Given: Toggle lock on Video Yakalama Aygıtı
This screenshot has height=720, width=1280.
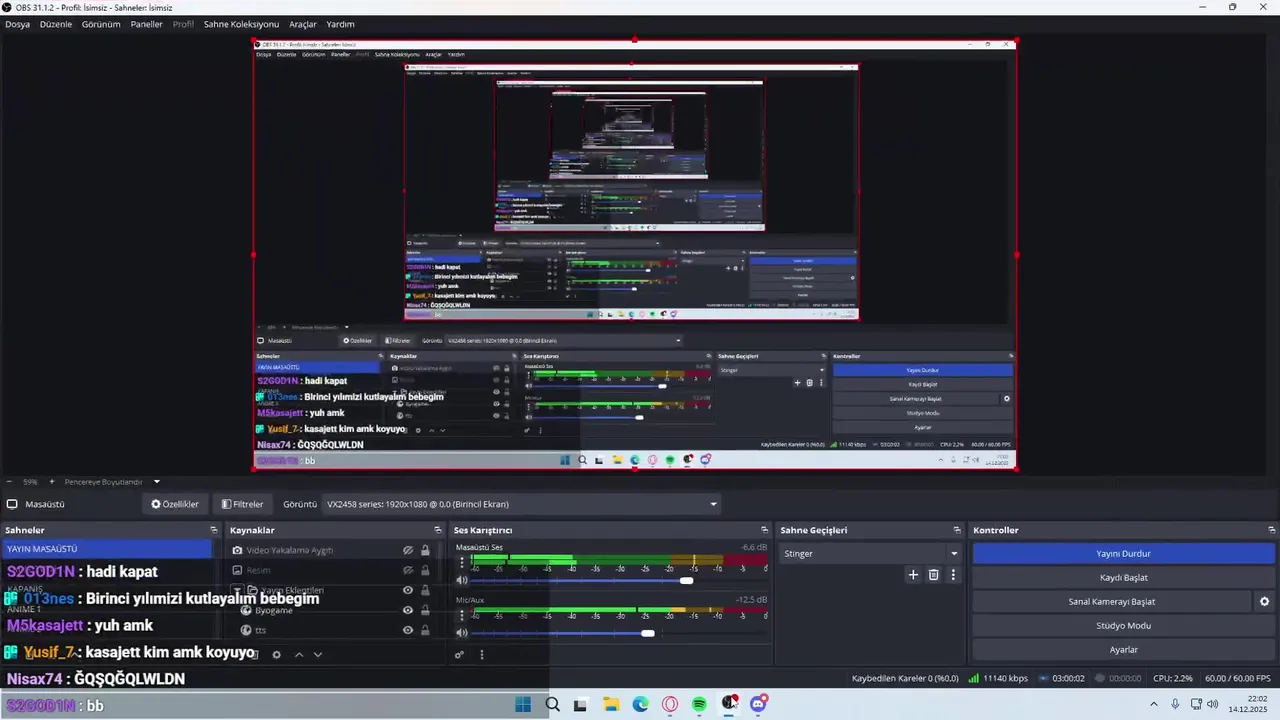Looking at the screenshot, I should click(425, 550).
